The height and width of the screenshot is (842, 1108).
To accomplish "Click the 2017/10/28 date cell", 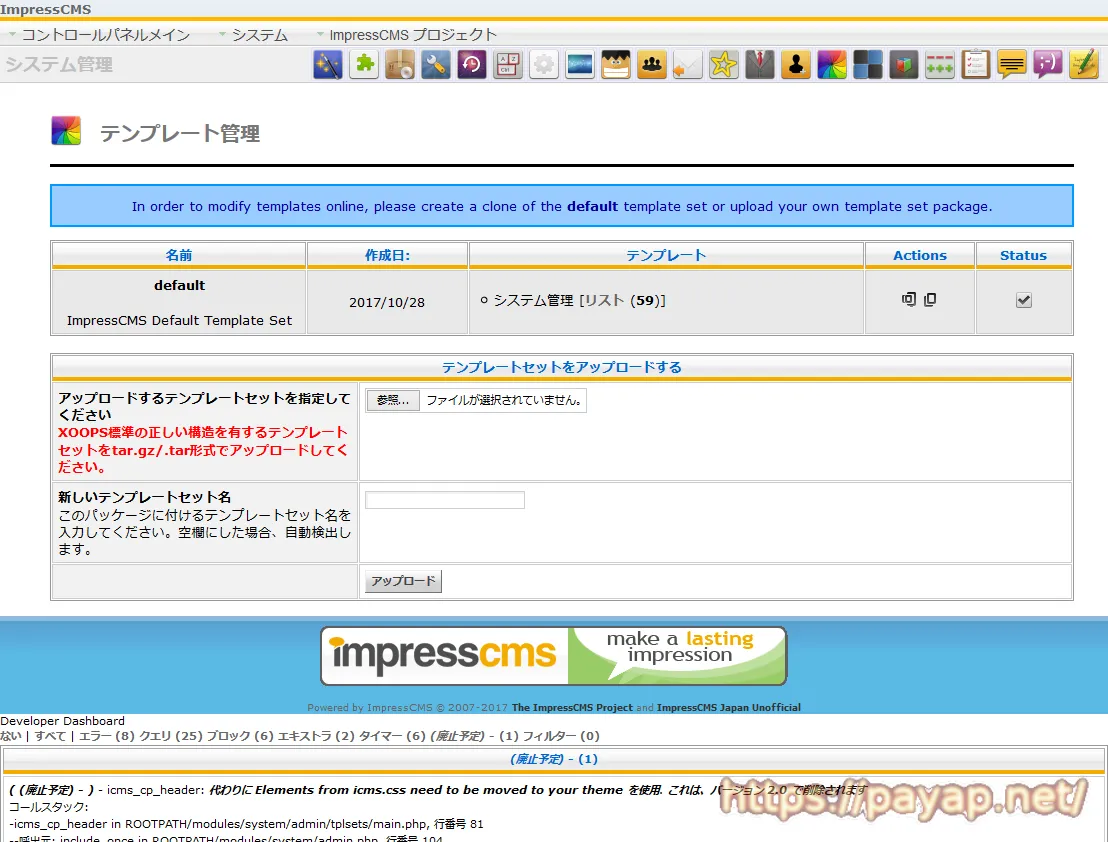I will click(x=387, y=302).
